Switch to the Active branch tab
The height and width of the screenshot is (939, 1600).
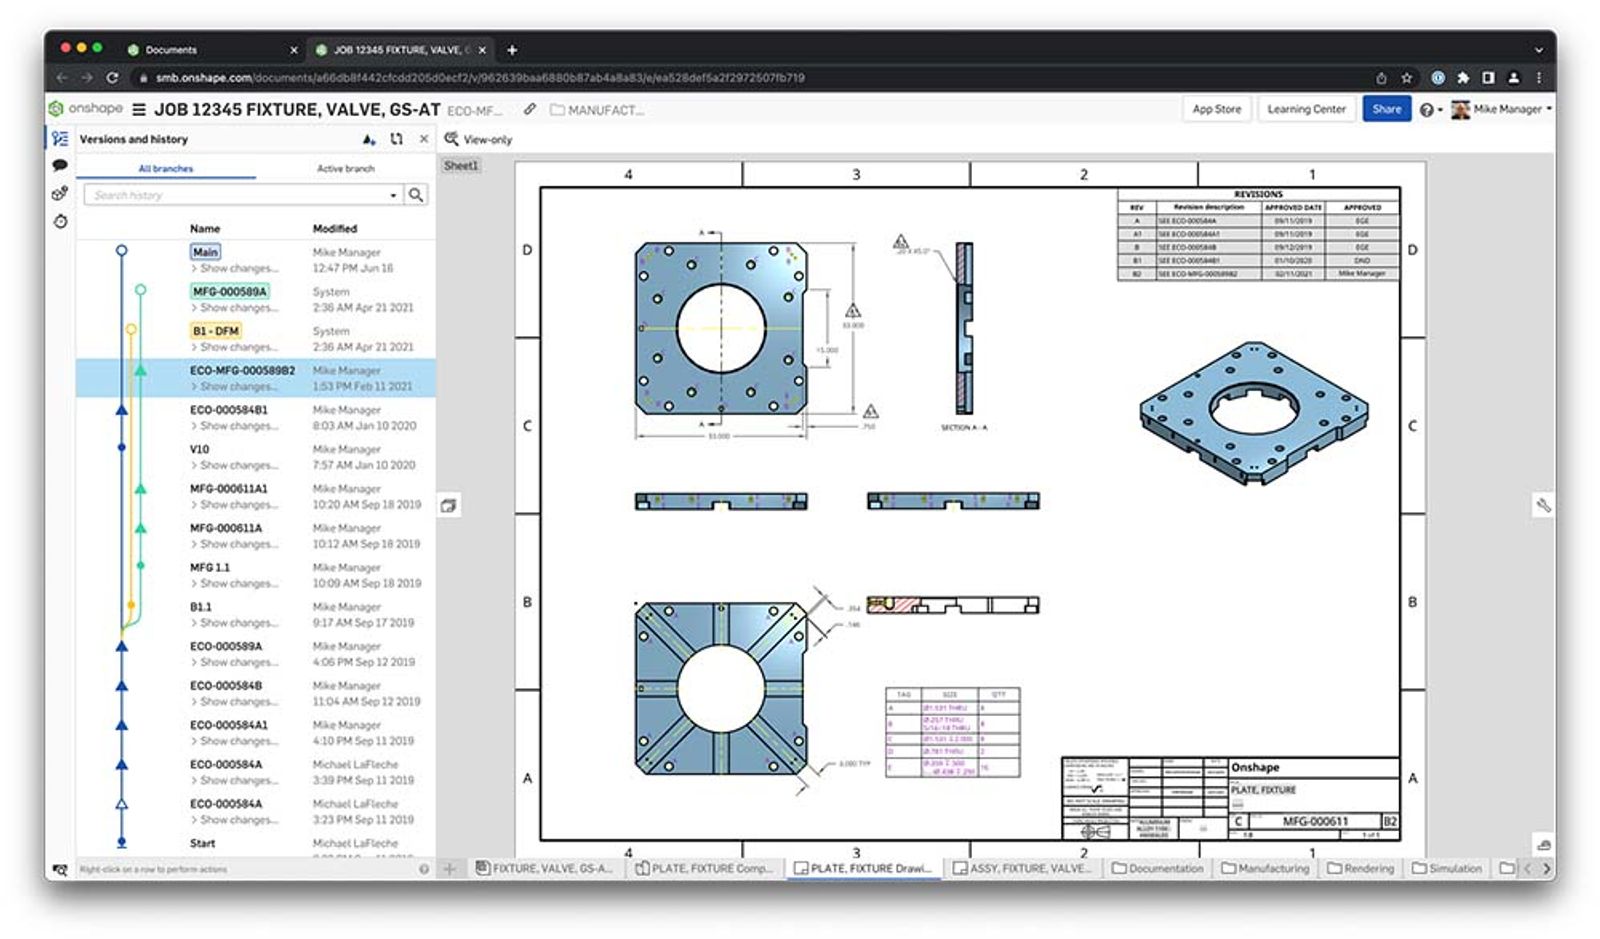tap(345, 168)
